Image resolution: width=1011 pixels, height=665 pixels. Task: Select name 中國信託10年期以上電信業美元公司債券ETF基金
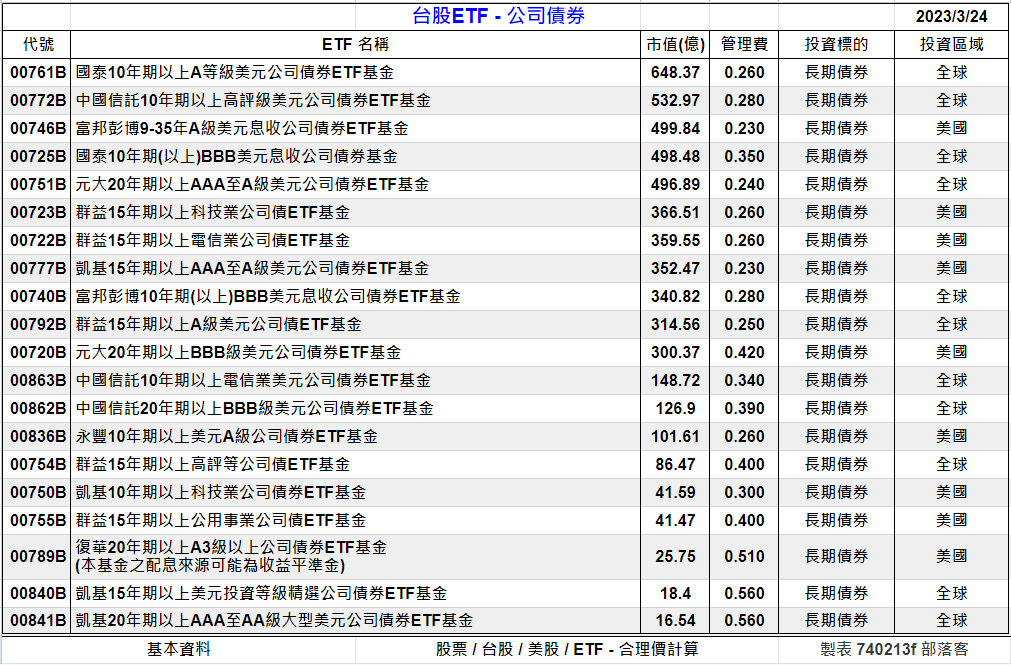[x=253, y=381]
